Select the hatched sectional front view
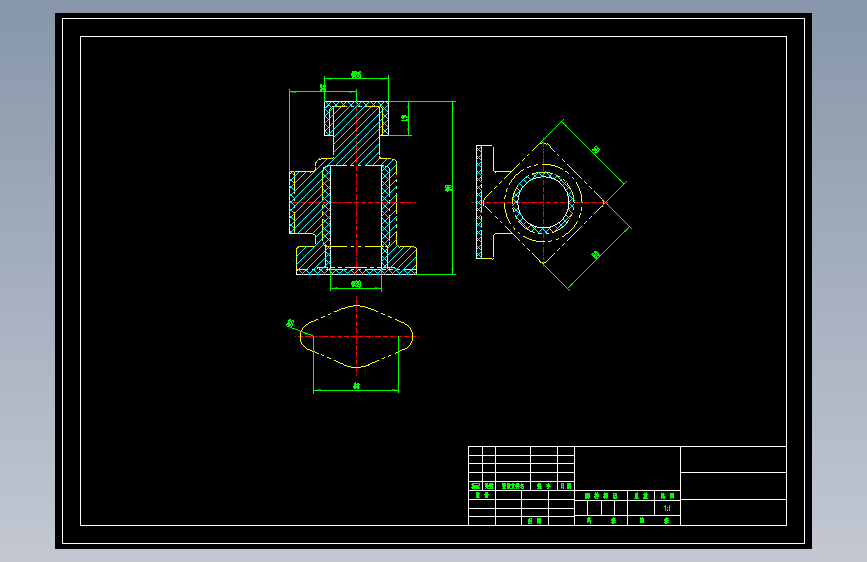This screenshot has height=562, width=867. [x=353, y=188]
